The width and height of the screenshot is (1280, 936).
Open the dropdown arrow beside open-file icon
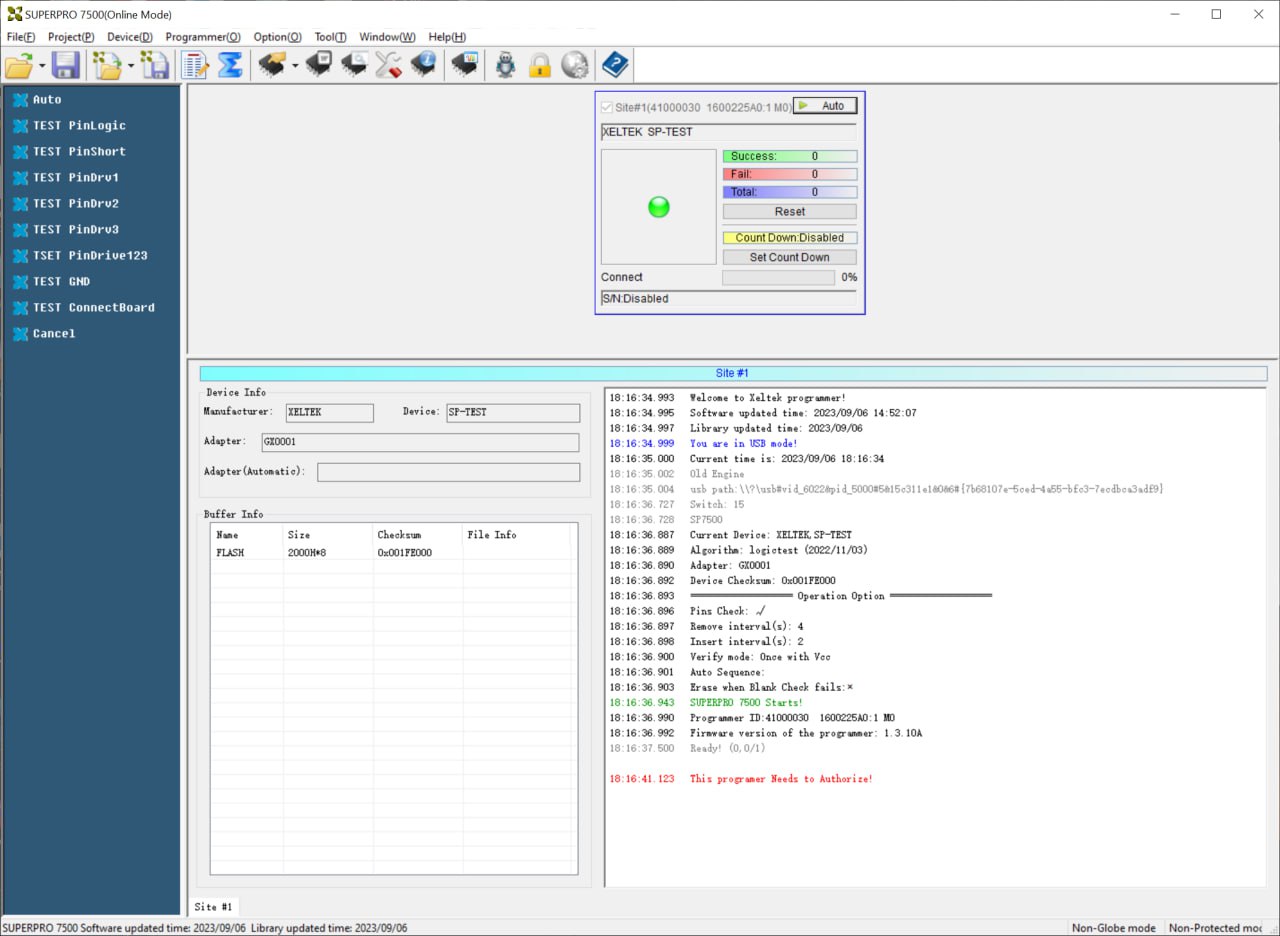(x=43, y=66)
